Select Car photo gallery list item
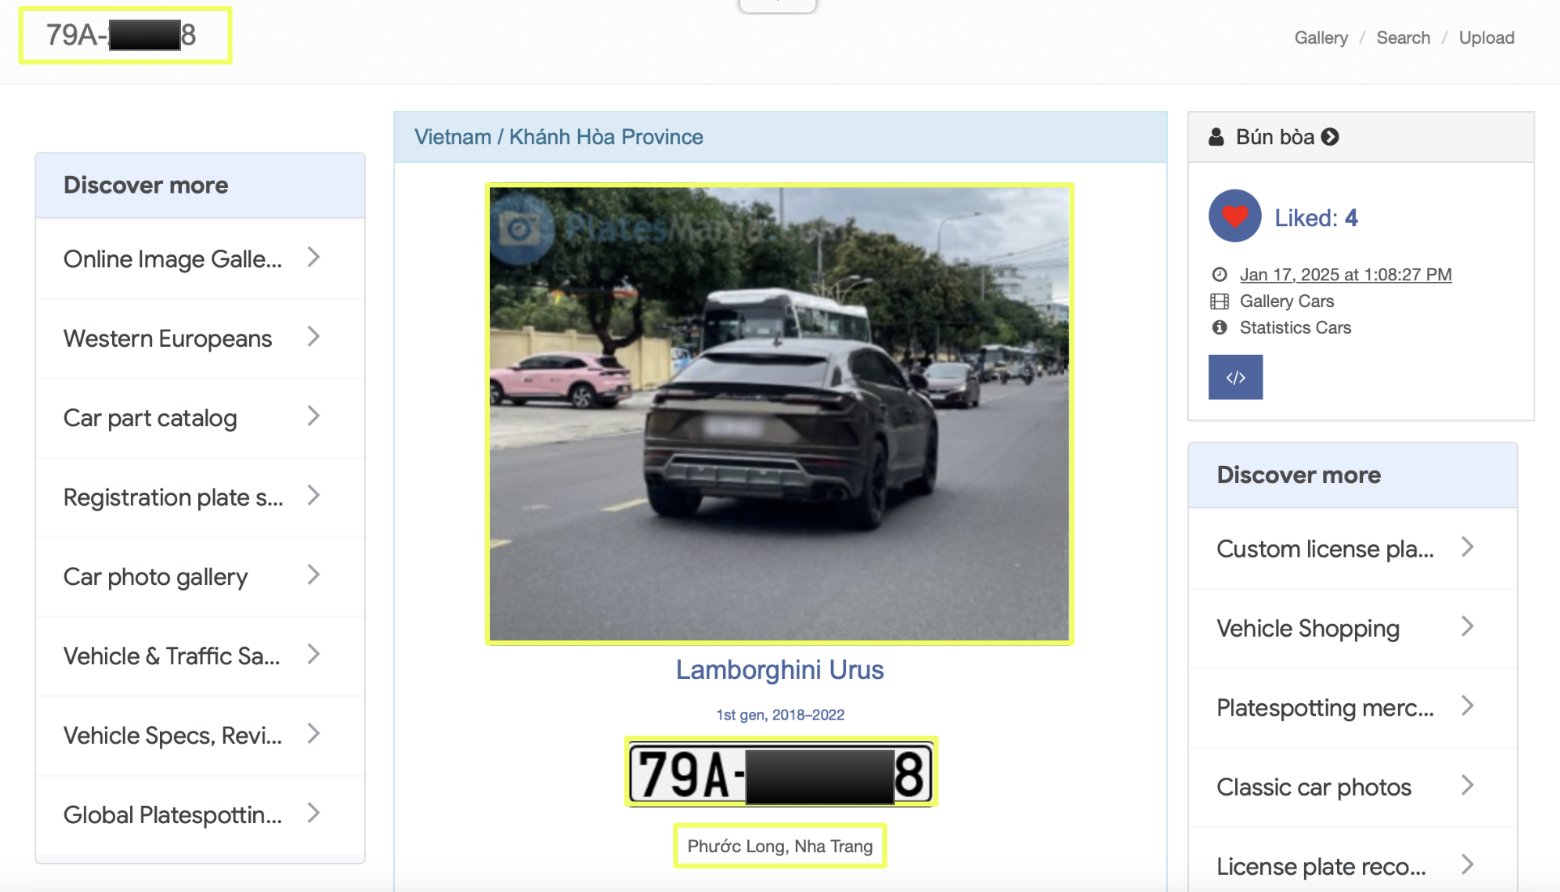This screenshot has width=1560, height=892. coord(200,577)
